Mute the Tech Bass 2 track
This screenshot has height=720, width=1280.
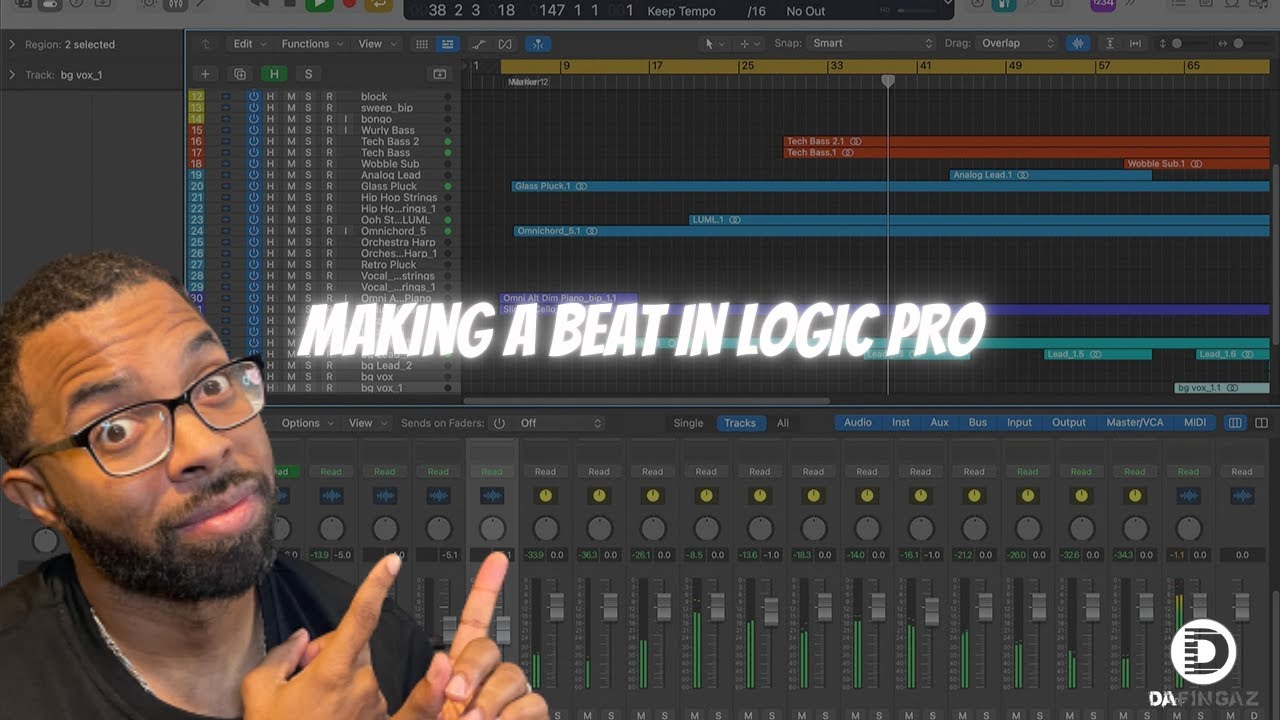291,142
